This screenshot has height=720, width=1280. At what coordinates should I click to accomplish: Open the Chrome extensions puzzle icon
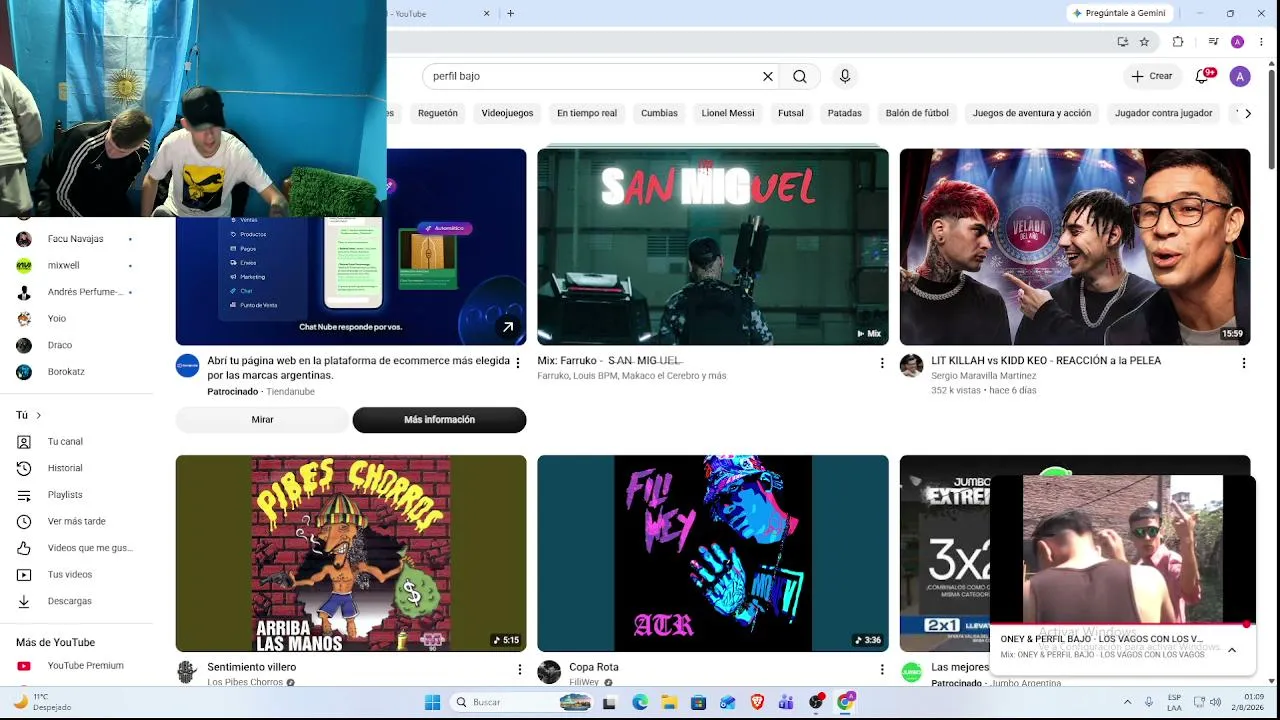(x=1178, y=42)
